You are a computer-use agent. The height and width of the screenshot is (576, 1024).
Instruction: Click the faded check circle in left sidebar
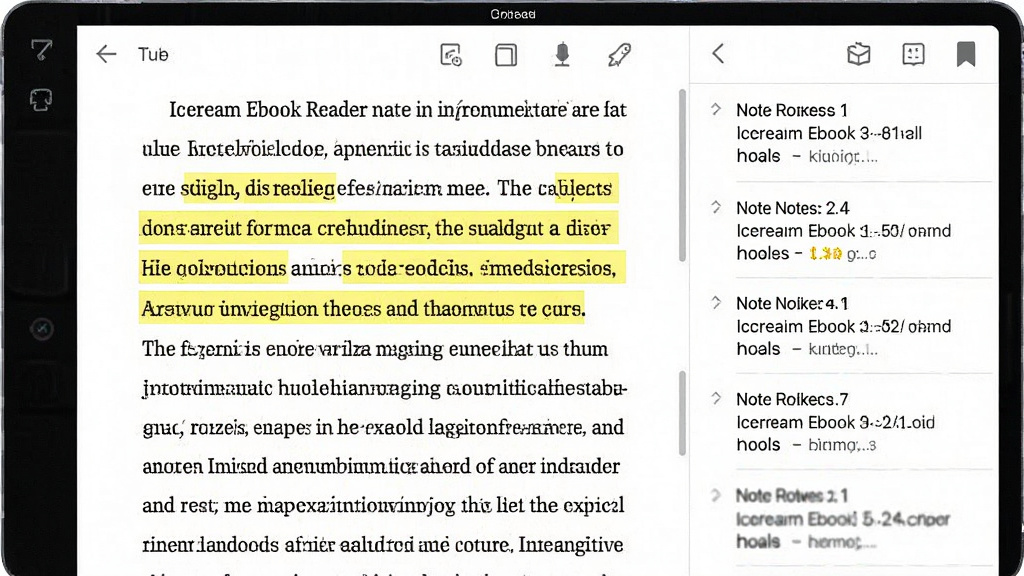(42, 328)
